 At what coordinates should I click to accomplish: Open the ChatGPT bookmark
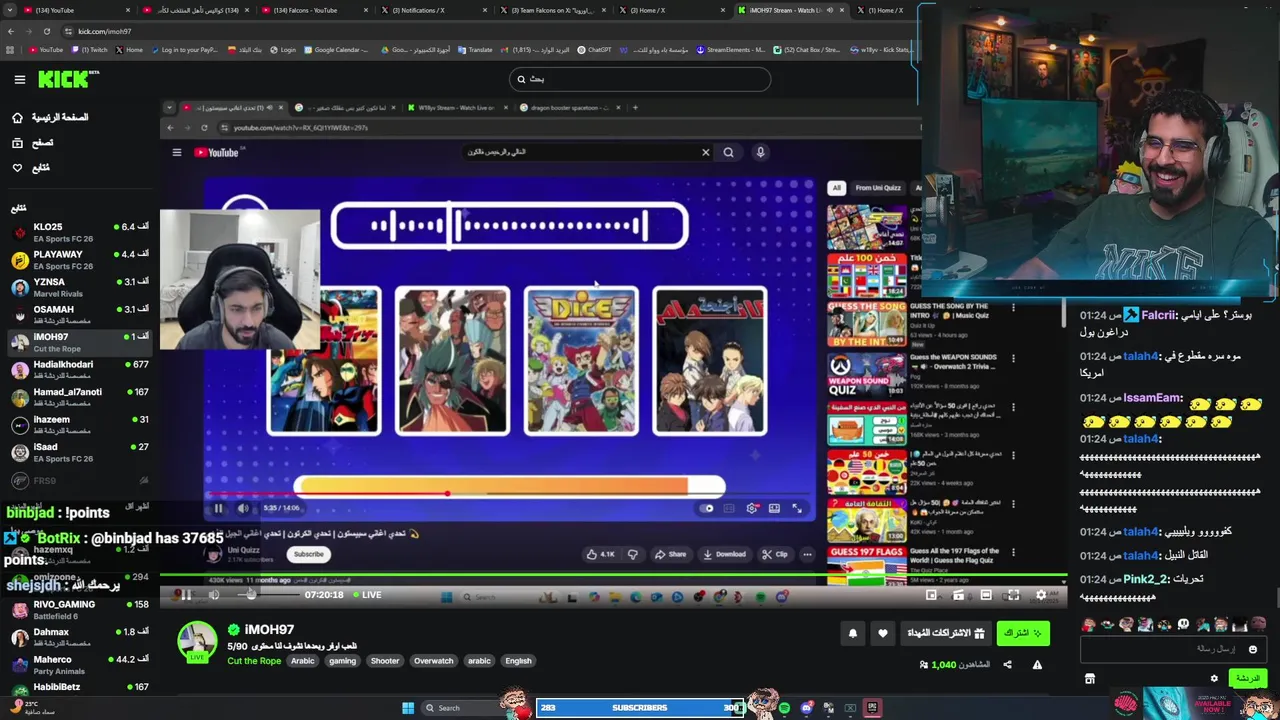[594, 49]
